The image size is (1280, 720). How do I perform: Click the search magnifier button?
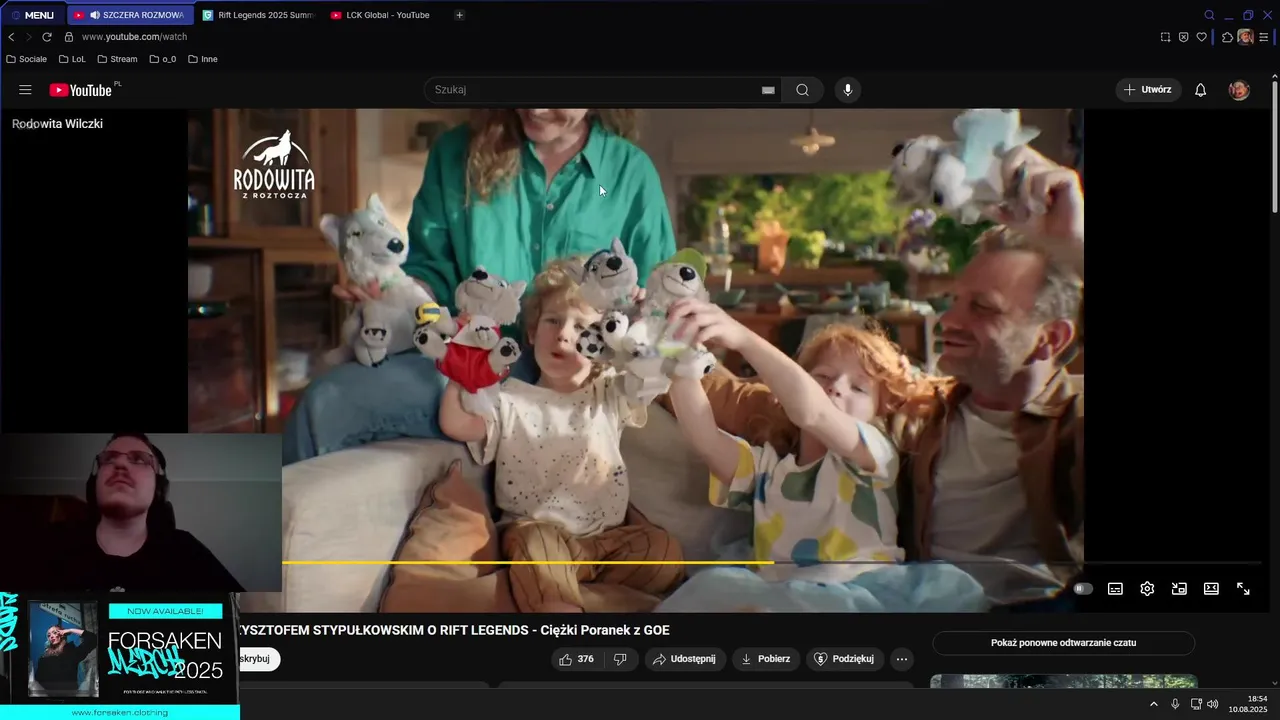pyautogui.click(x=803, y=90)
